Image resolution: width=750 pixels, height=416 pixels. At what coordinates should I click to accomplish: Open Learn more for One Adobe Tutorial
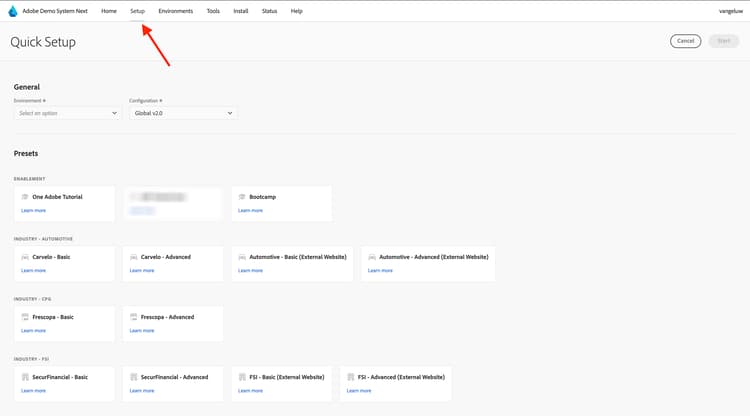(x=33, y=210)
